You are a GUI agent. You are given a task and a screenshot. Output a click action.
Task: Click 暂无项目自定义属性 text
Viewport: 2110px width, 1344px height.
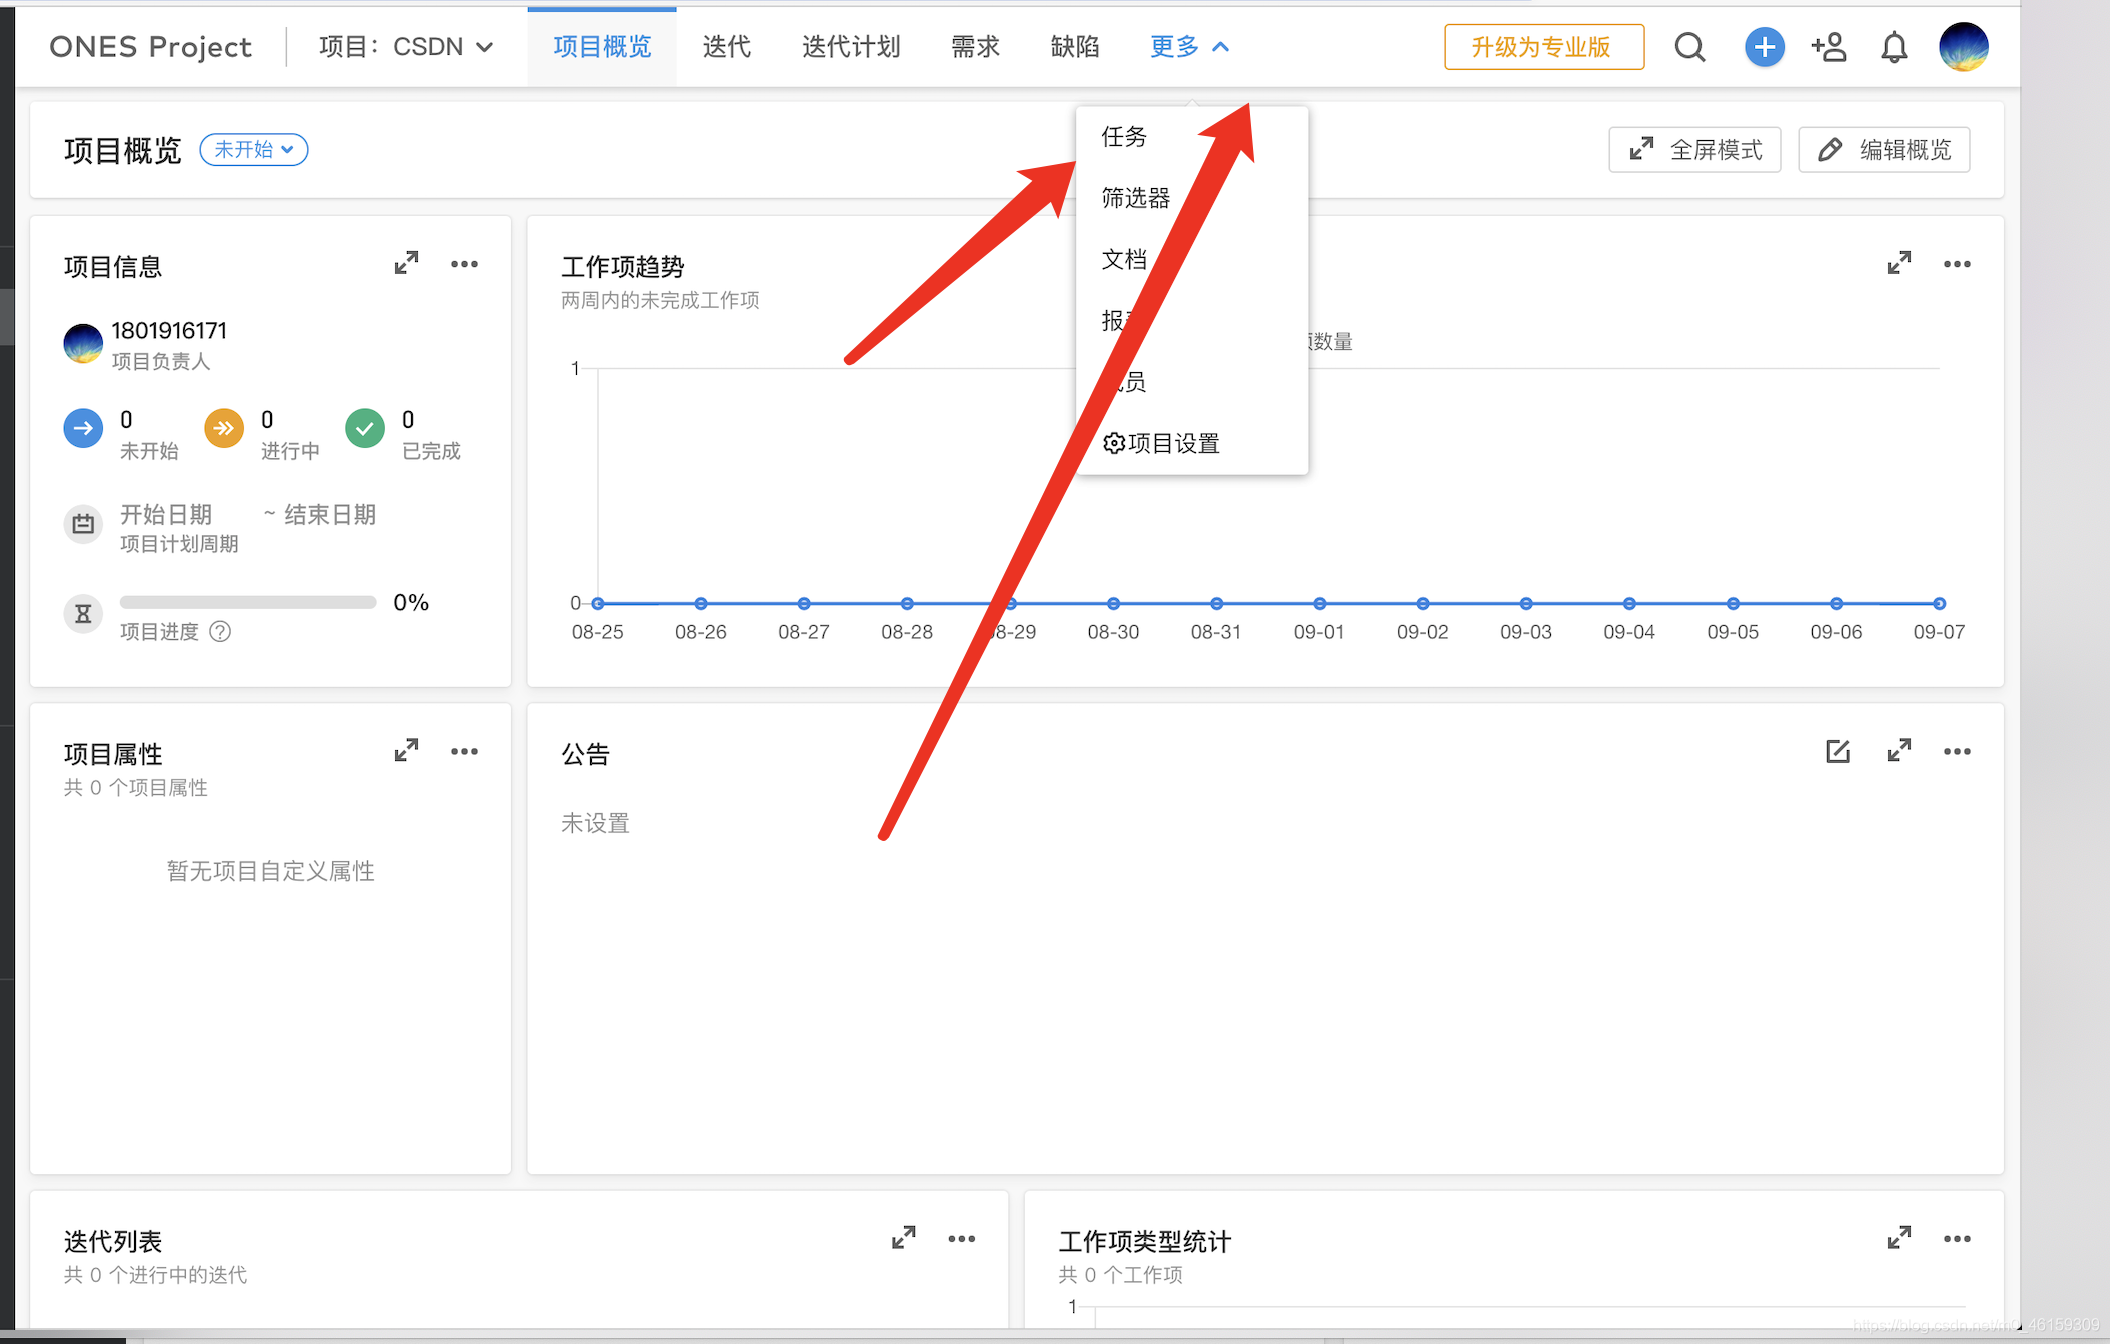270,871
